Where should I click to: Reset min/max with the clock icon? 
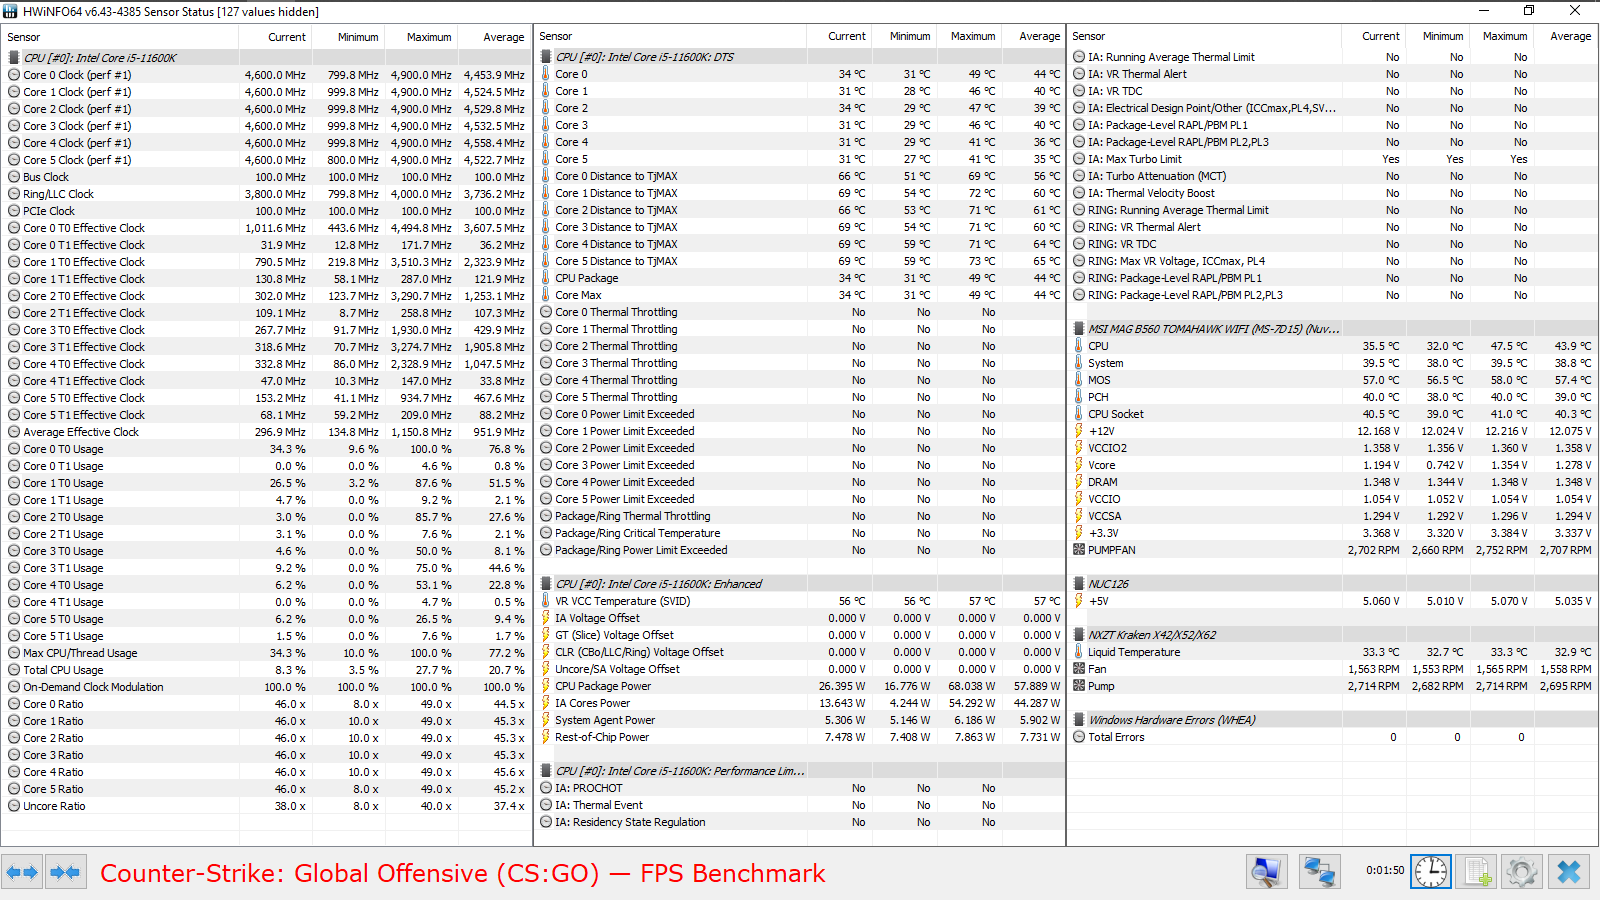pyautogui.click(x=1430, y=872)
